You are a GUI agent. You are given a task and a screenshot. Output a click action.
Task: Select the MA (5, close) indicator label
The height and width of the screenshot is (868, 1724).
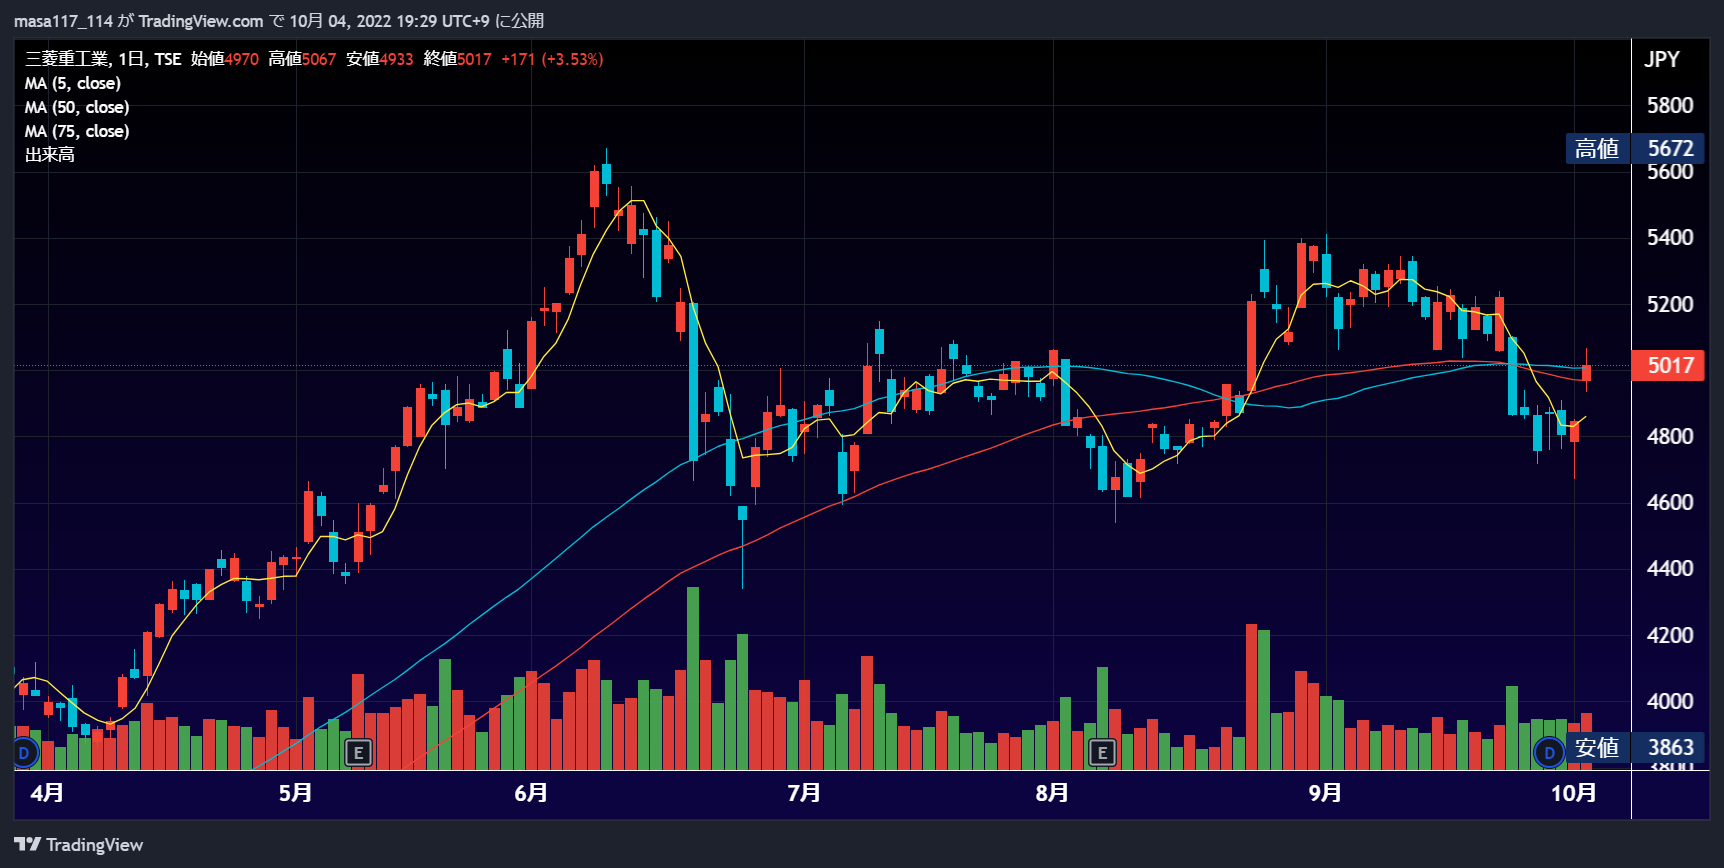pos(73,83)
